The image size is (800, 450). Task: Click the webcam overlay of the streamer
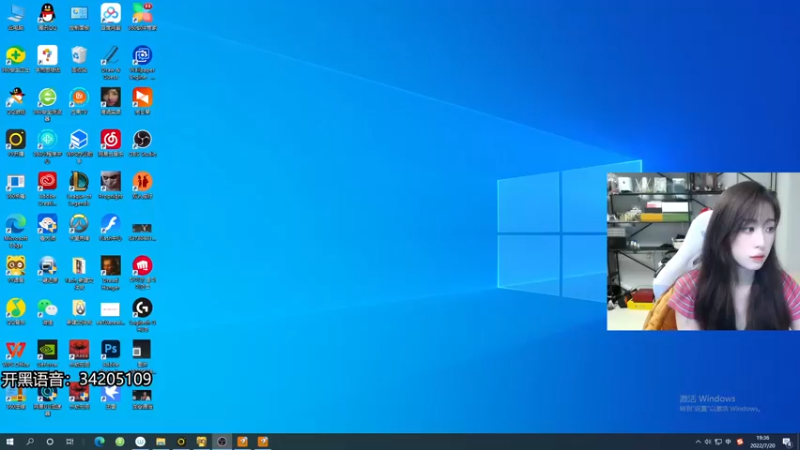(x=703, y=252)
